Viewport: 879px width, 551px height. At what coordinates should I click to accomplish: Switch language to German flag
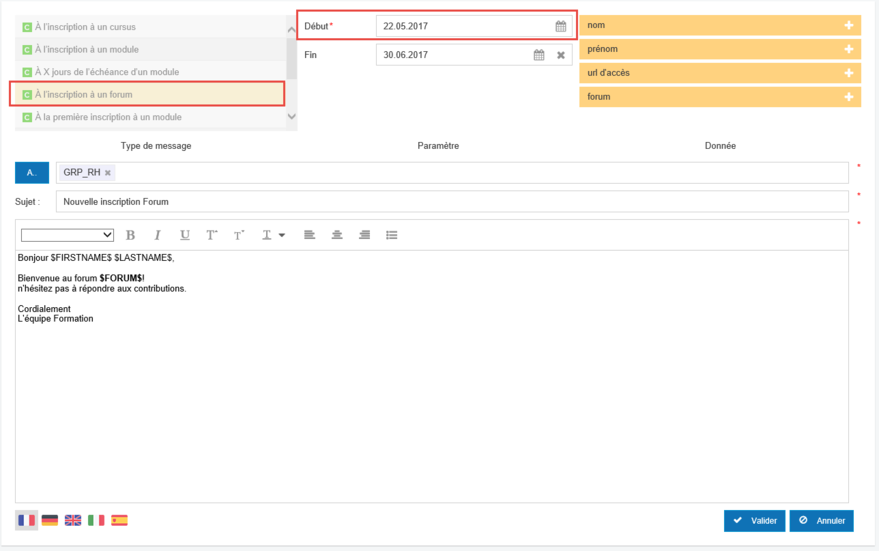click(50, 520)
